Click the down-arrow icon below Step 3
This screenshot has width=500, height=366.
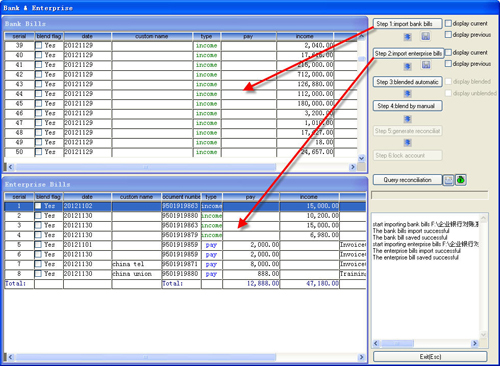(x=407, y=94)
